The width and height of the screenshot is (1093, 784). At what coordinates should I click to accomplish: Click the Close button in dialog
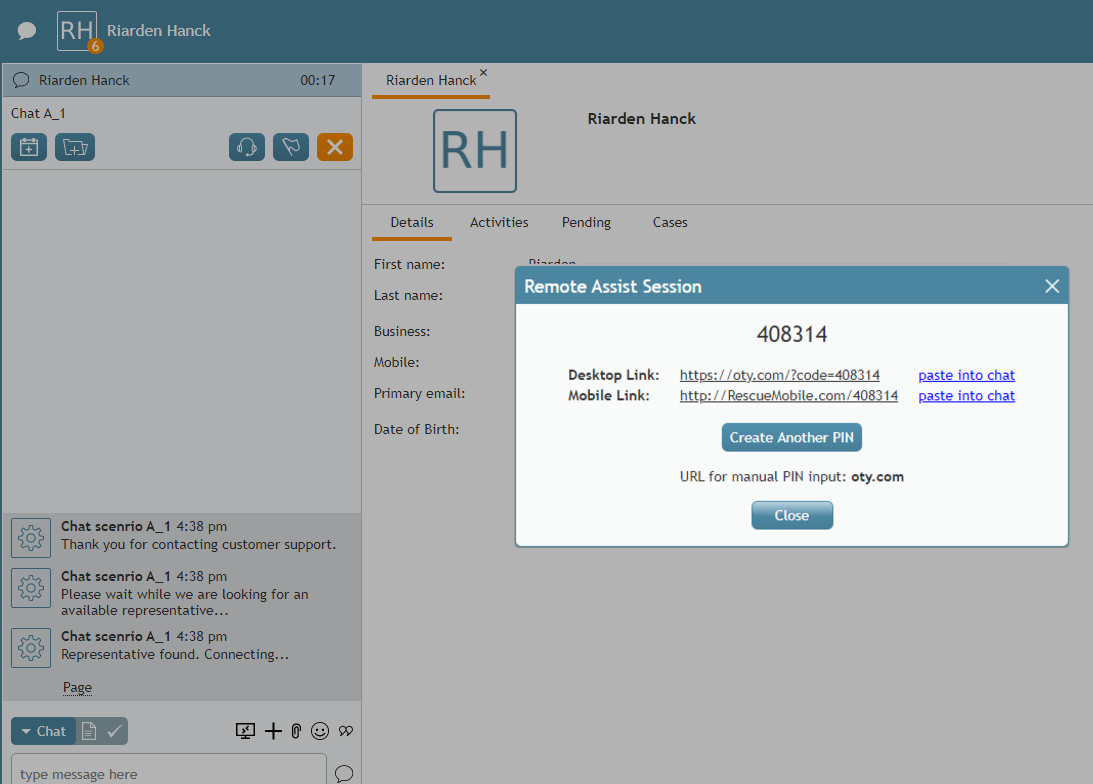(791, 515)
